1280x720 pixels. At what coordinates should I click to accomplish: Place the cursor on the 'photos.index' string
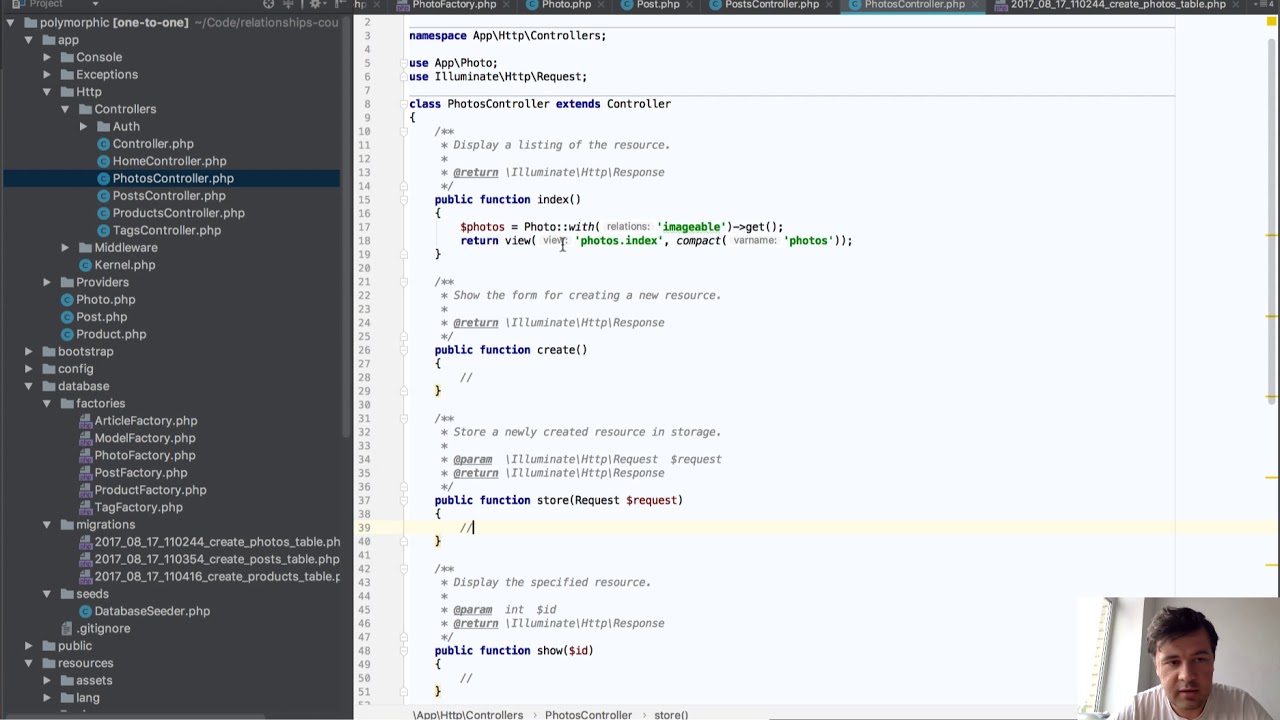pos(618,241)
